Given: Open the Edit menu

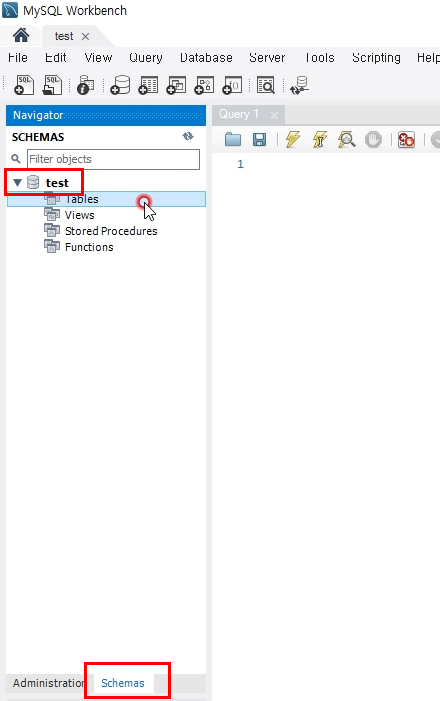Looking at the screenshot, I should point(55,58).
